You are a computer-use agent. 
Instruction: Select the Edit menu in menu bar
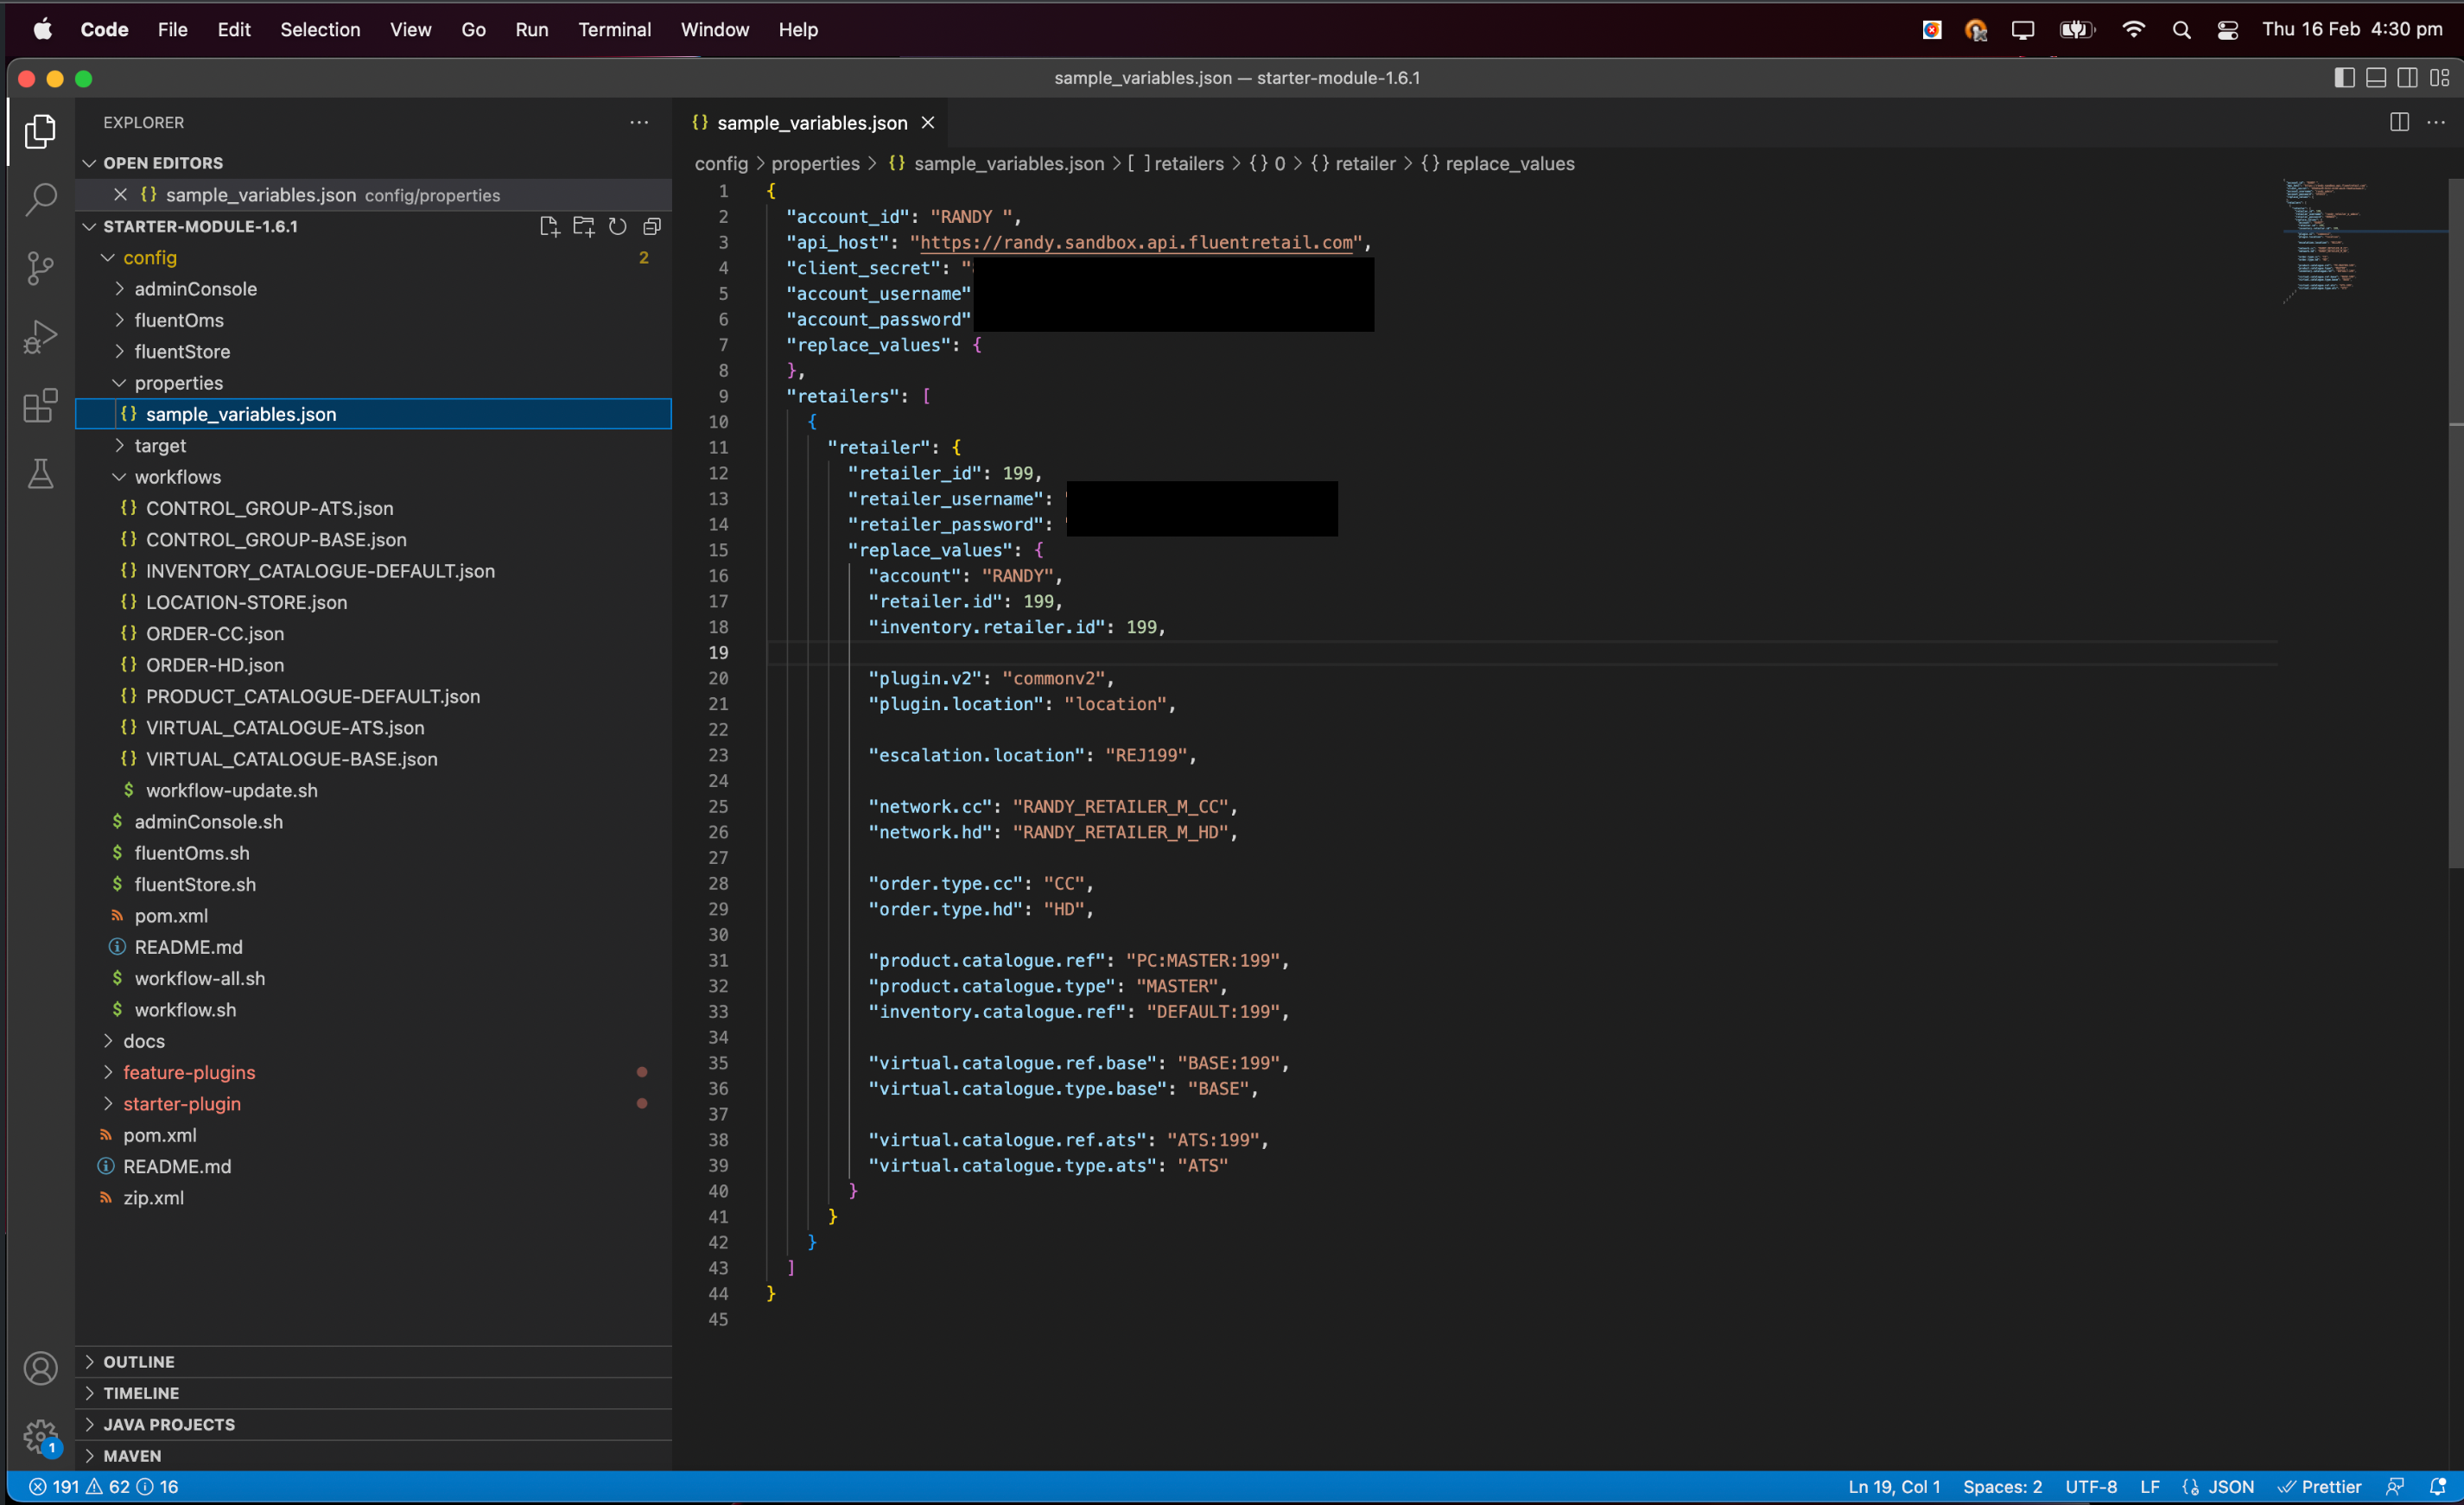pyautogui.click(x=231, y=30)
